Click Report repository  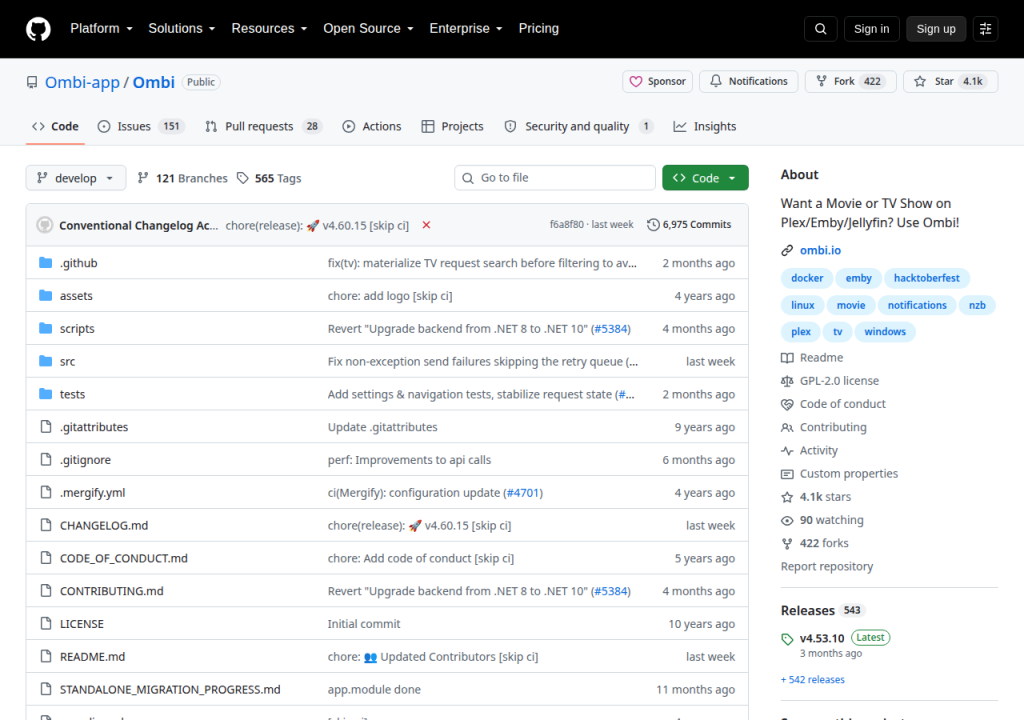click(827, 566)
